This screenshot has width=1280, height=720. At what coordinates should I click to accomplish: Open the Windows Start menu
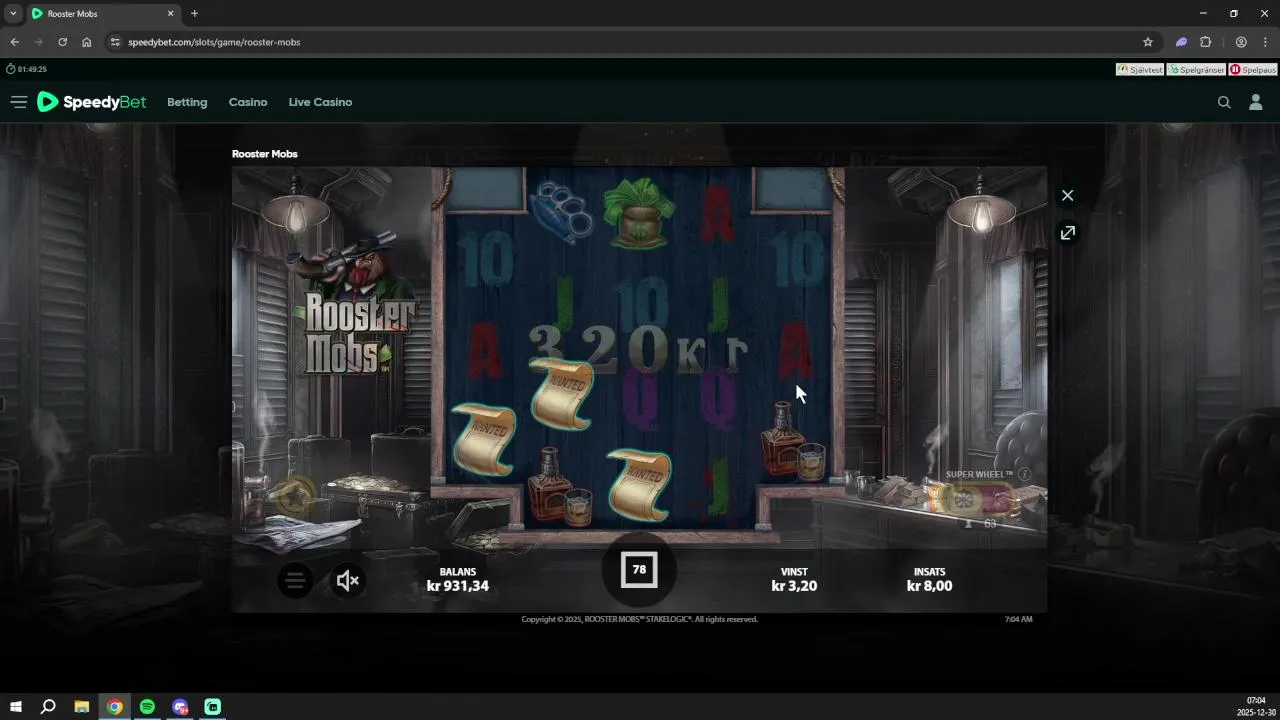click(16, 706)
